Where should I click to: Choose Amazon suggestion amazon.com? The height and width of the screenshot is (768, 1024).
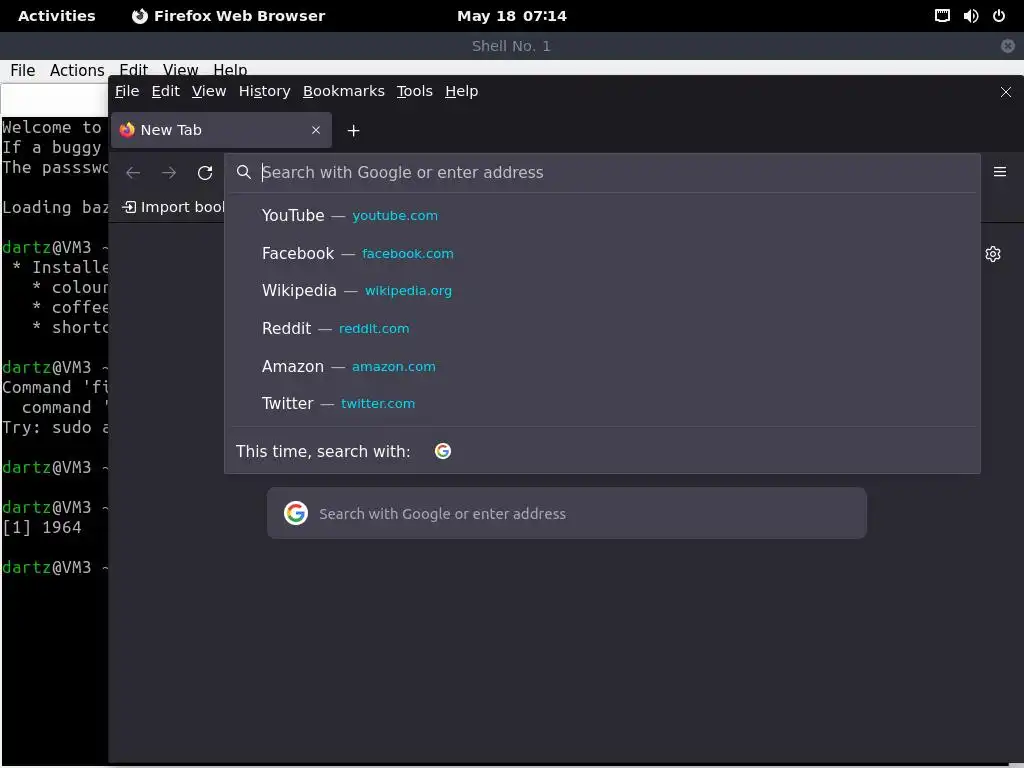click(602, 366)
